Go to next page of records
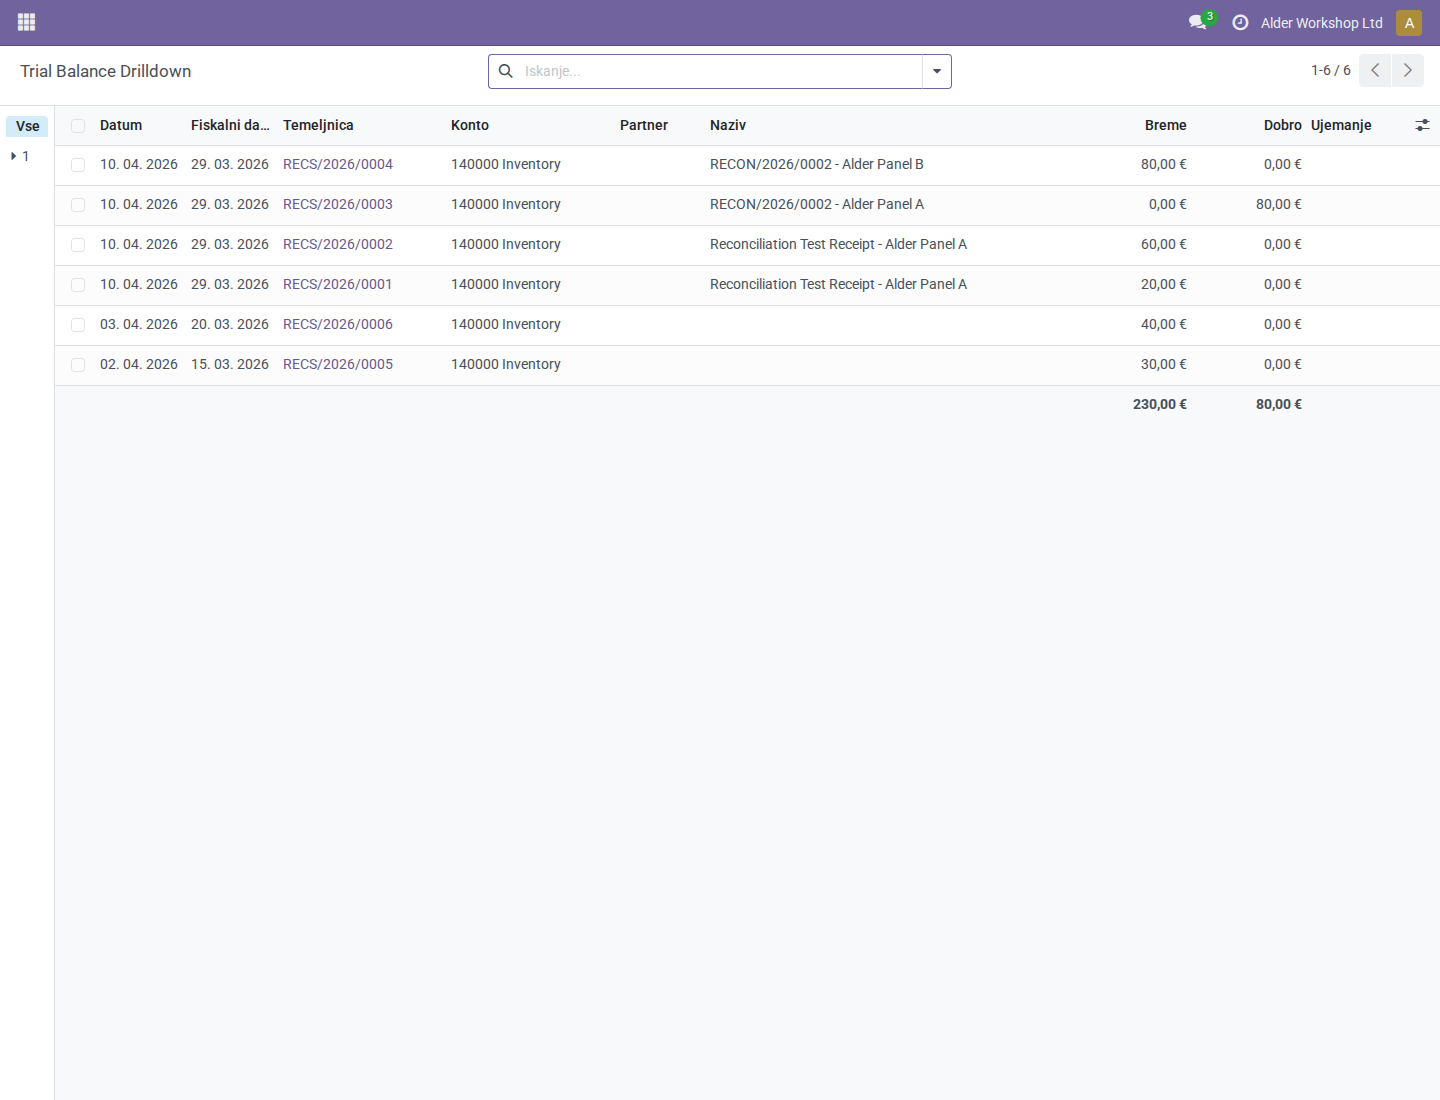This screenshot has width=1440, height=1100. coord(1408,70)
